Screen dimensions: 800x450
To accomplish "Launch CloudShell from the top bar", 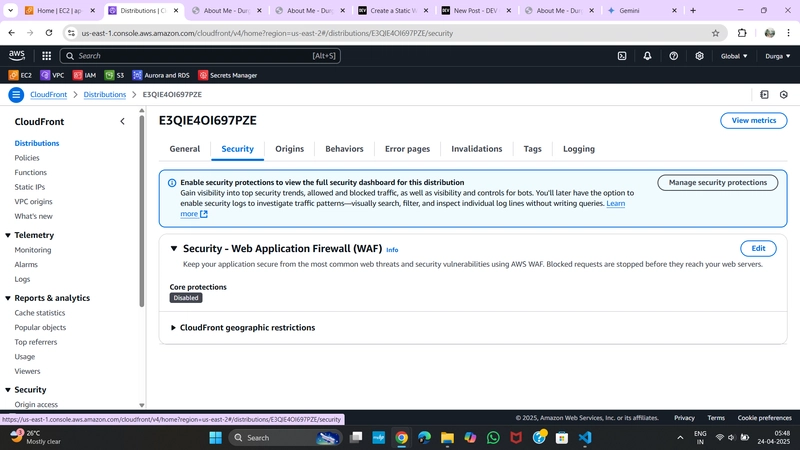I will (622, 56).
